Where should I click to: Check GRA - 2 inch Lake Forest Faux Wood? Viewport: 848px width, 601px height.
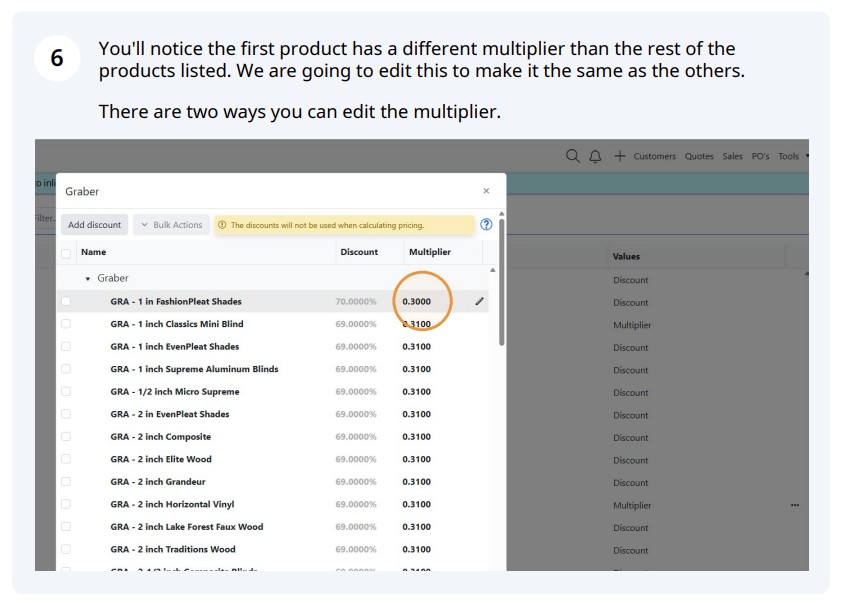click(x=66, y=527)
